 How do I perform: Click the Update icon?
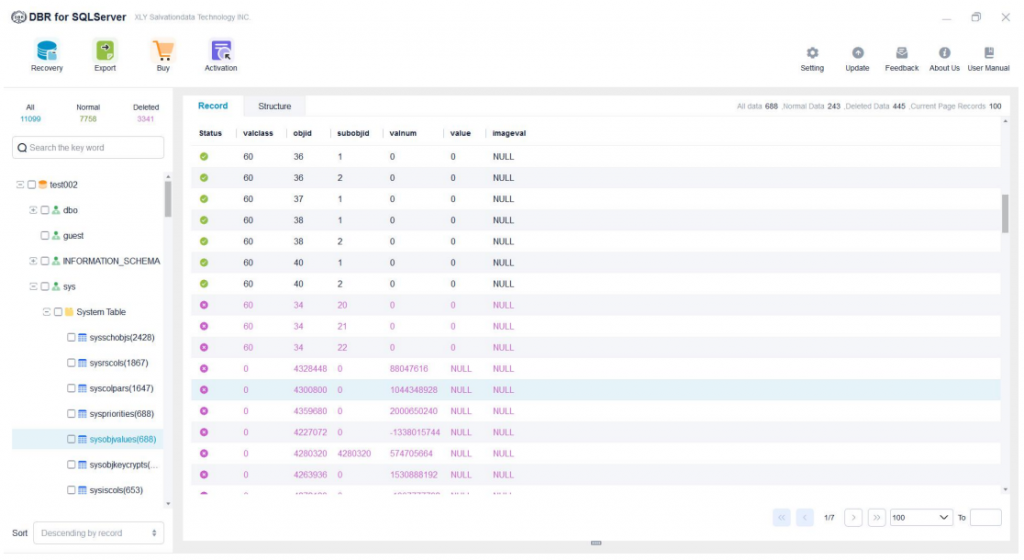tap(857, 53)
